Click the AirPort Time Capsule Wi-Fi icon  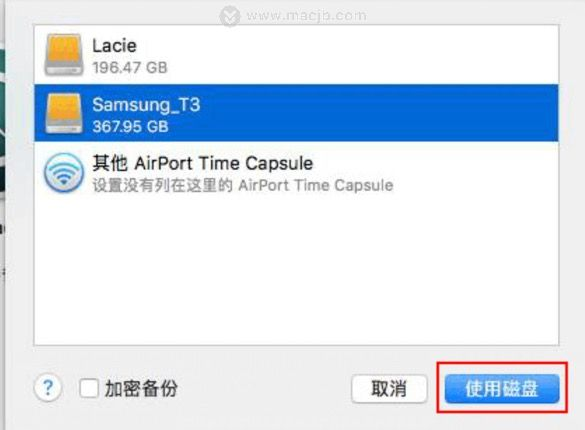coord(64,173)
